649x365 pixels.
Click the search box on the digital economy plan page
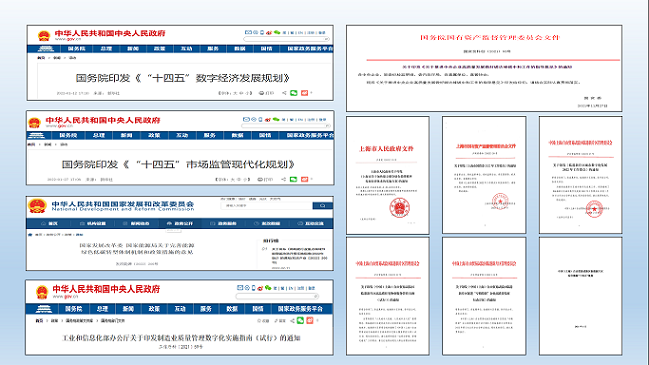(x=286, y=39)
